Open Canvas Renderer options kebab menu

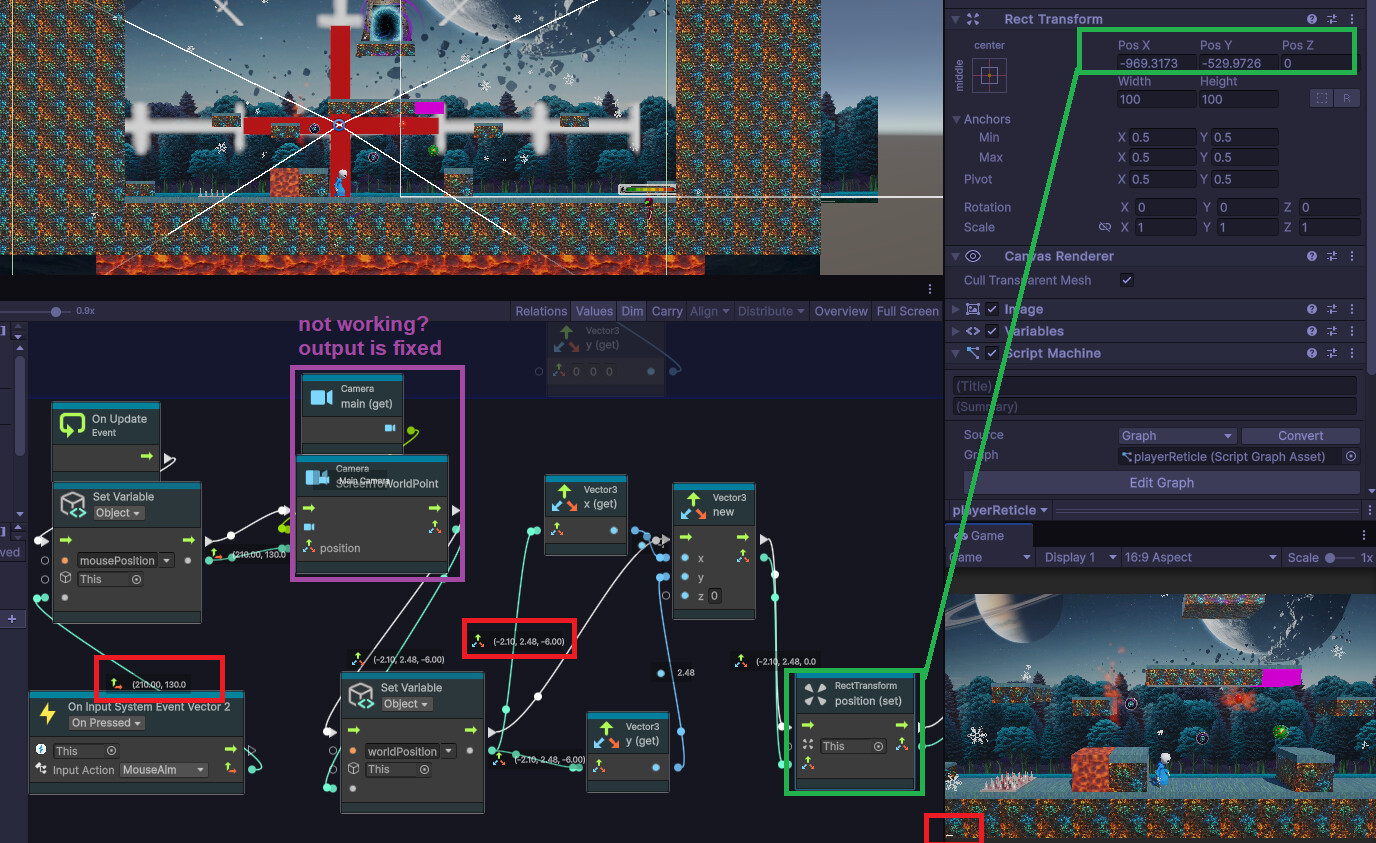[x=1353, y=256]
